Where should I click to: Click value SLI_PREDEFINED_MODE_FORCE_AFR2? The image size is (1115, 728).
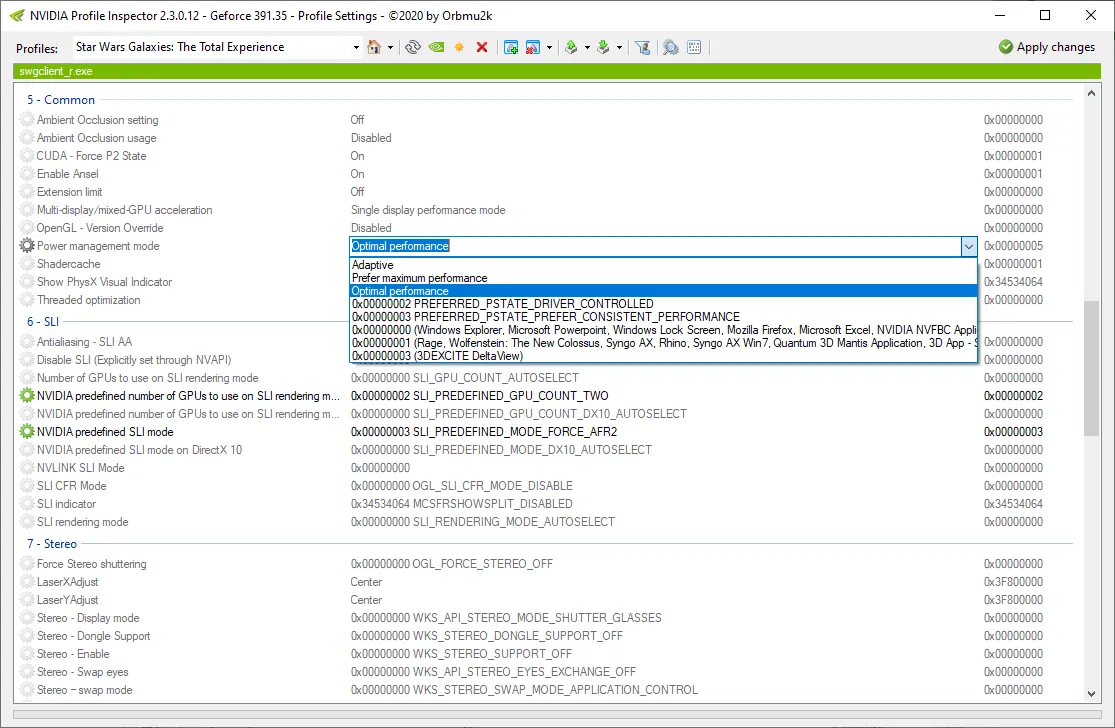pyautogui.click(x=484, y=432)
